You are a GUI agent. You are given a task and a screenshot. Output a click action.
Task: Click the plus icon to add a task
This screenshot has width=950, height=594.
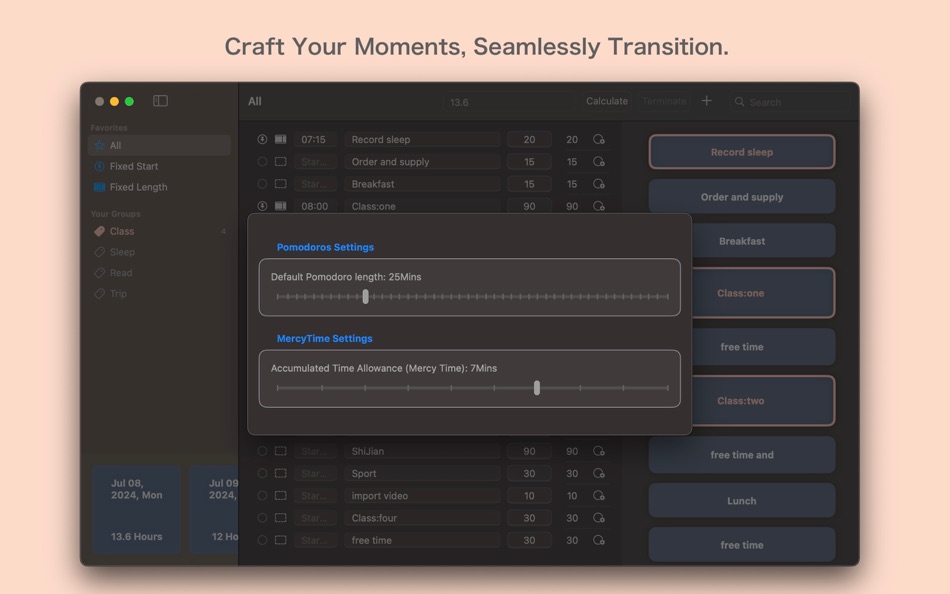(707, 101)
